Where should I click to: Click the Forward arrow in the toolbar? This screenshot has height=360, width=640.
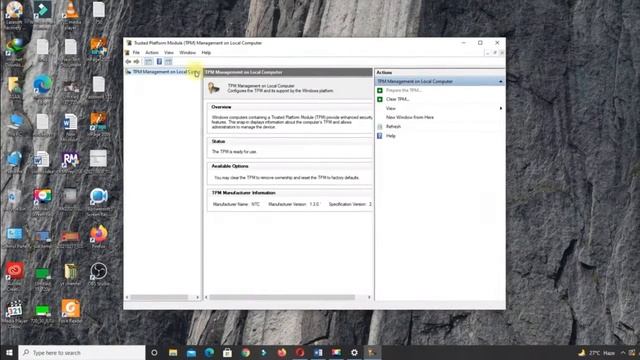point(137,62)
